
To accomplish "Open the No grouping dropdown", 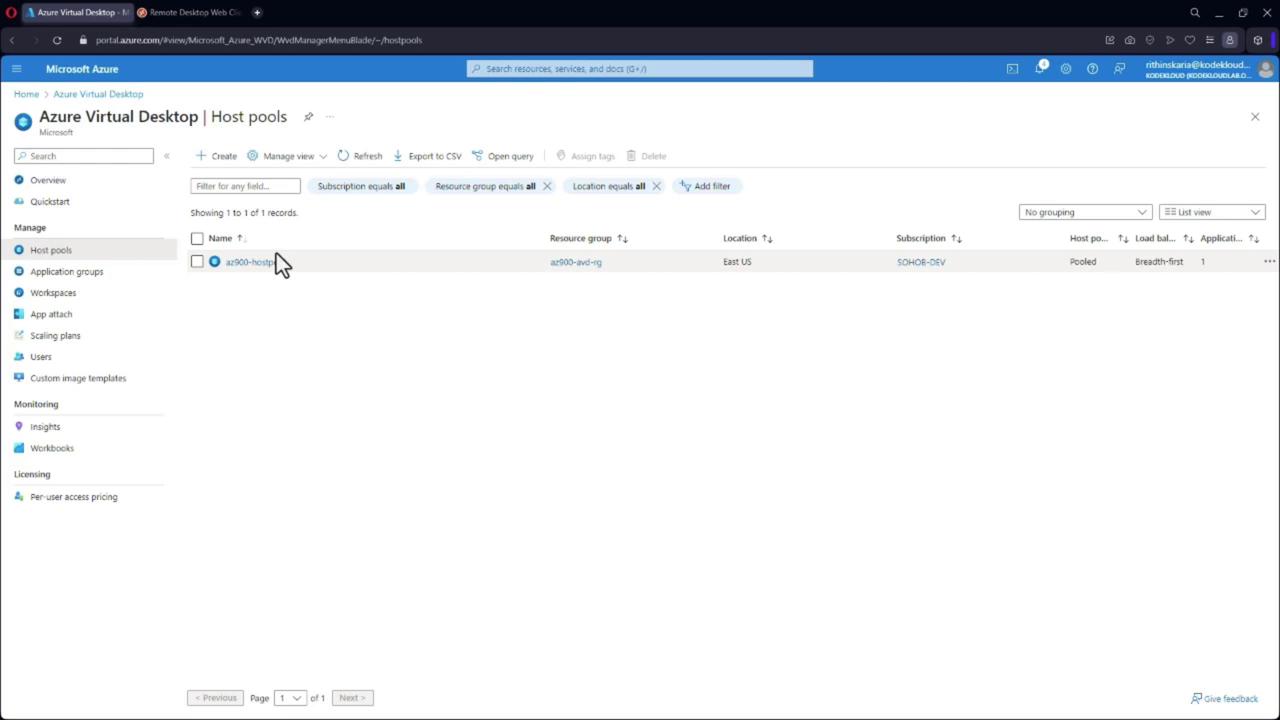I will pos(1085,212).
